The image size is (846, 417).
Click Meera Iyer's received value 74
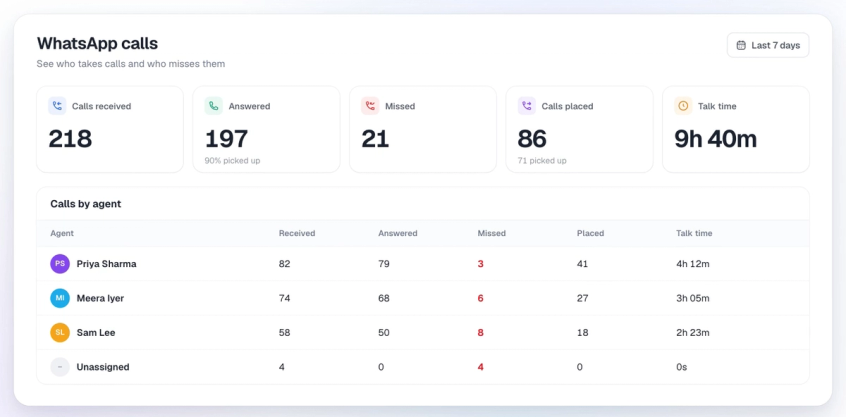[284, 298]
